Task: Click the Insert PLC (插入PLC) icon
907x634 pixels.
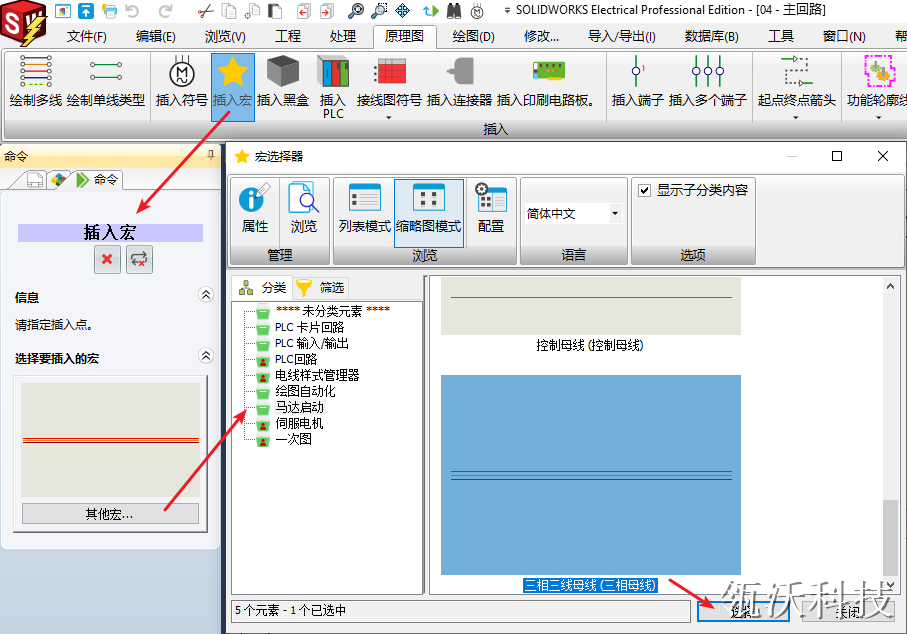Action: click(333, 86)
